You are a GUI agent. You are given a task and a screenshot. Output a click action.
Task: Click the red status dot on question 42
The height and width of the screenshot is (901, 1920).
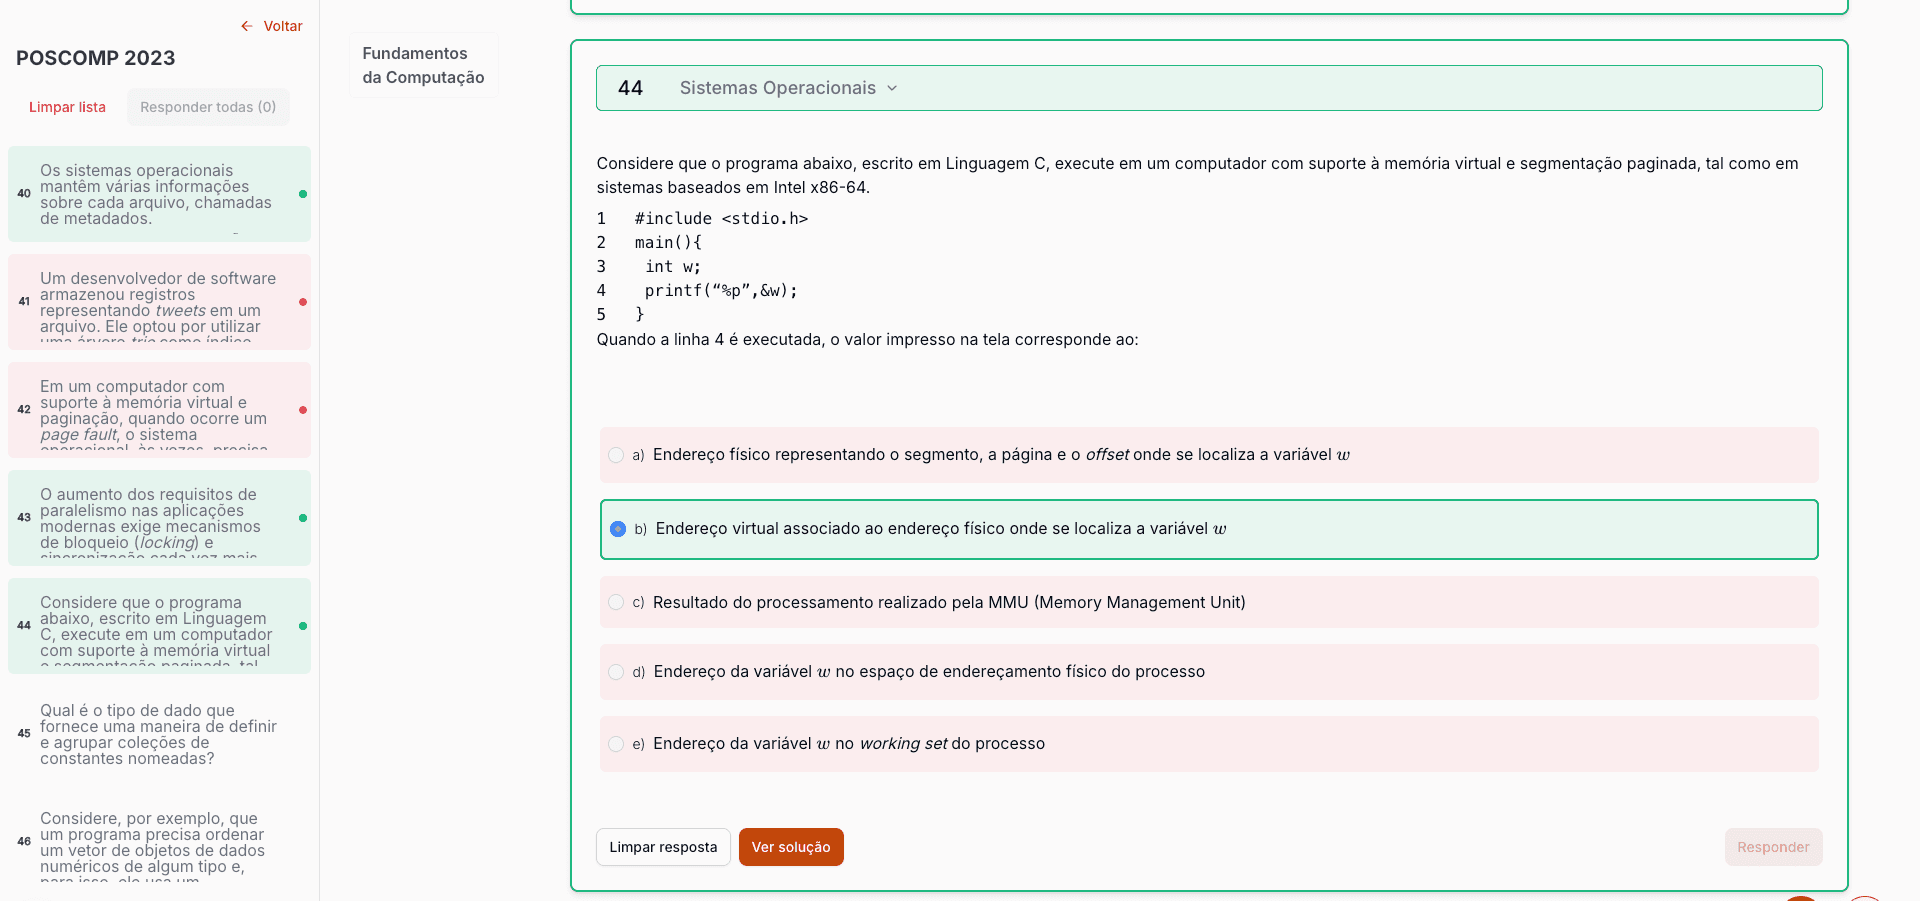pyautogui.click(x=303, y=409)
